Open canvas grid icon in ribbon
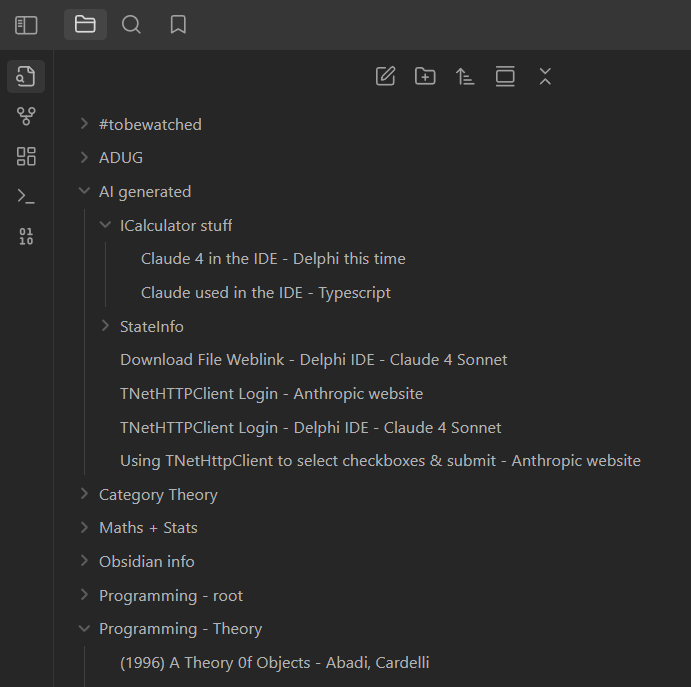 pos(26,156)
